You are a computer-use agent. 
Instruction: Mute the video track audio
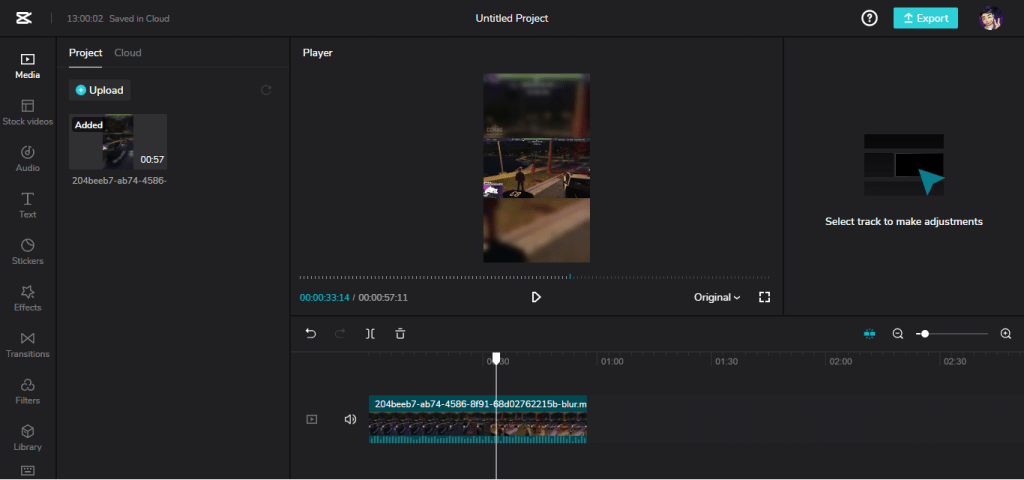click(x=350, y=419)
